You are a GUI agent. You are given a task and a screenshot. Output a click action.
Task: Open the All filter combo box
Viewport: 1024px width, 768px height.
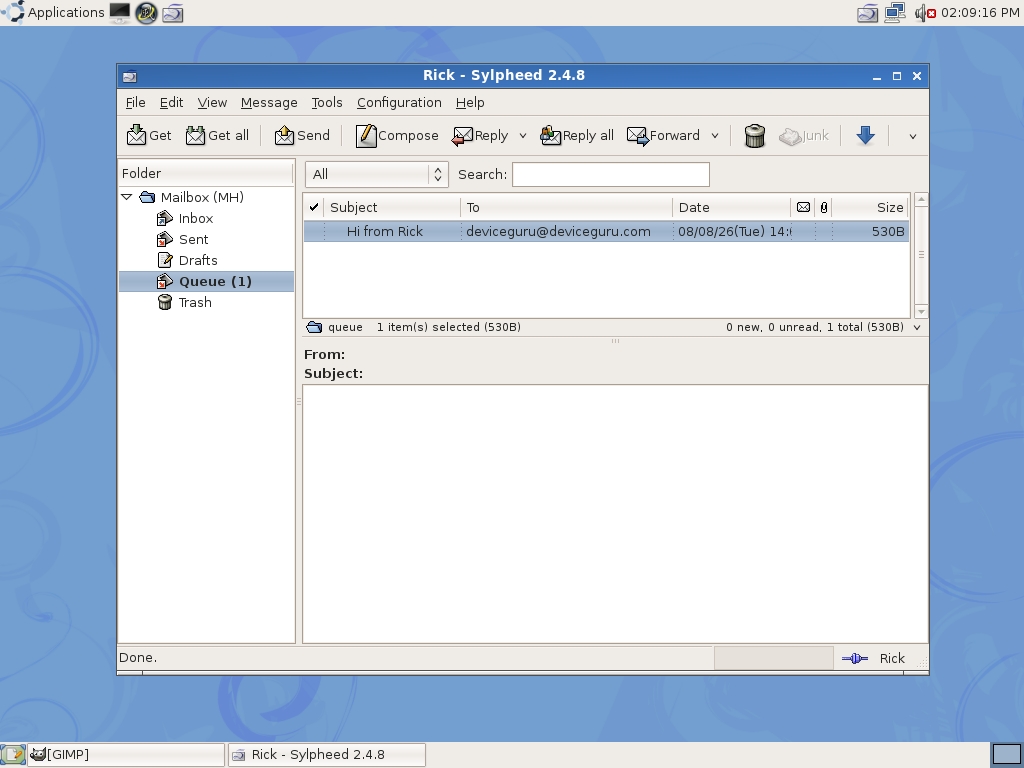[x=377, y=174]
